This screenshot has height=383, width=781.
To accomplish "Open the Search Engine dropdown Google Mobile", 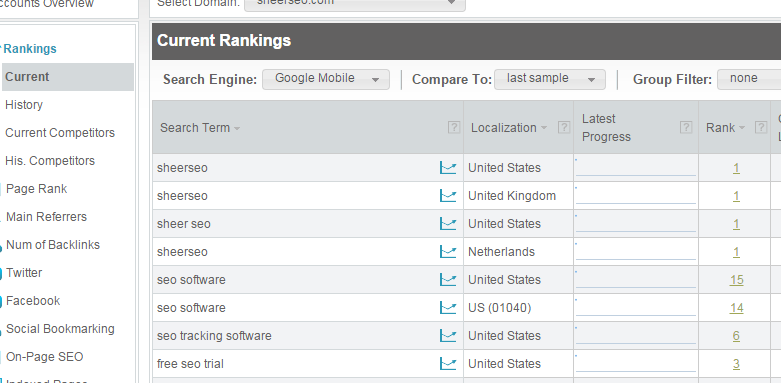I will click(x=326, y=79).
